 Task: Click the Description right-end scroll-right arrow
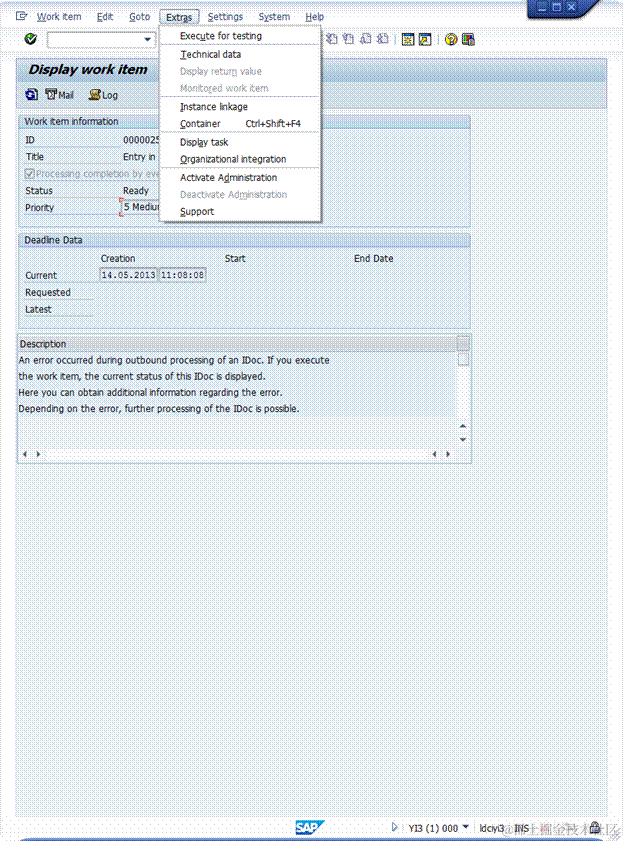pos(448,454)
